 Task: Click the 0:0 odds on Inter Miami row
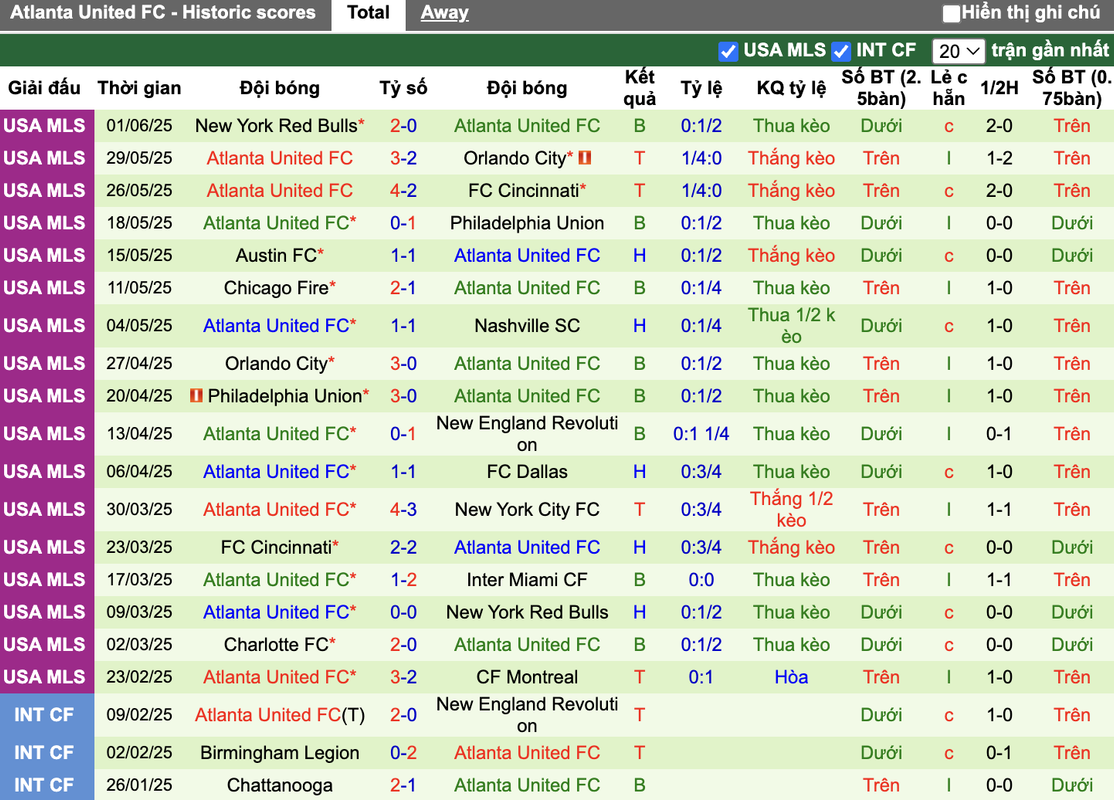(x=701, y=580)
